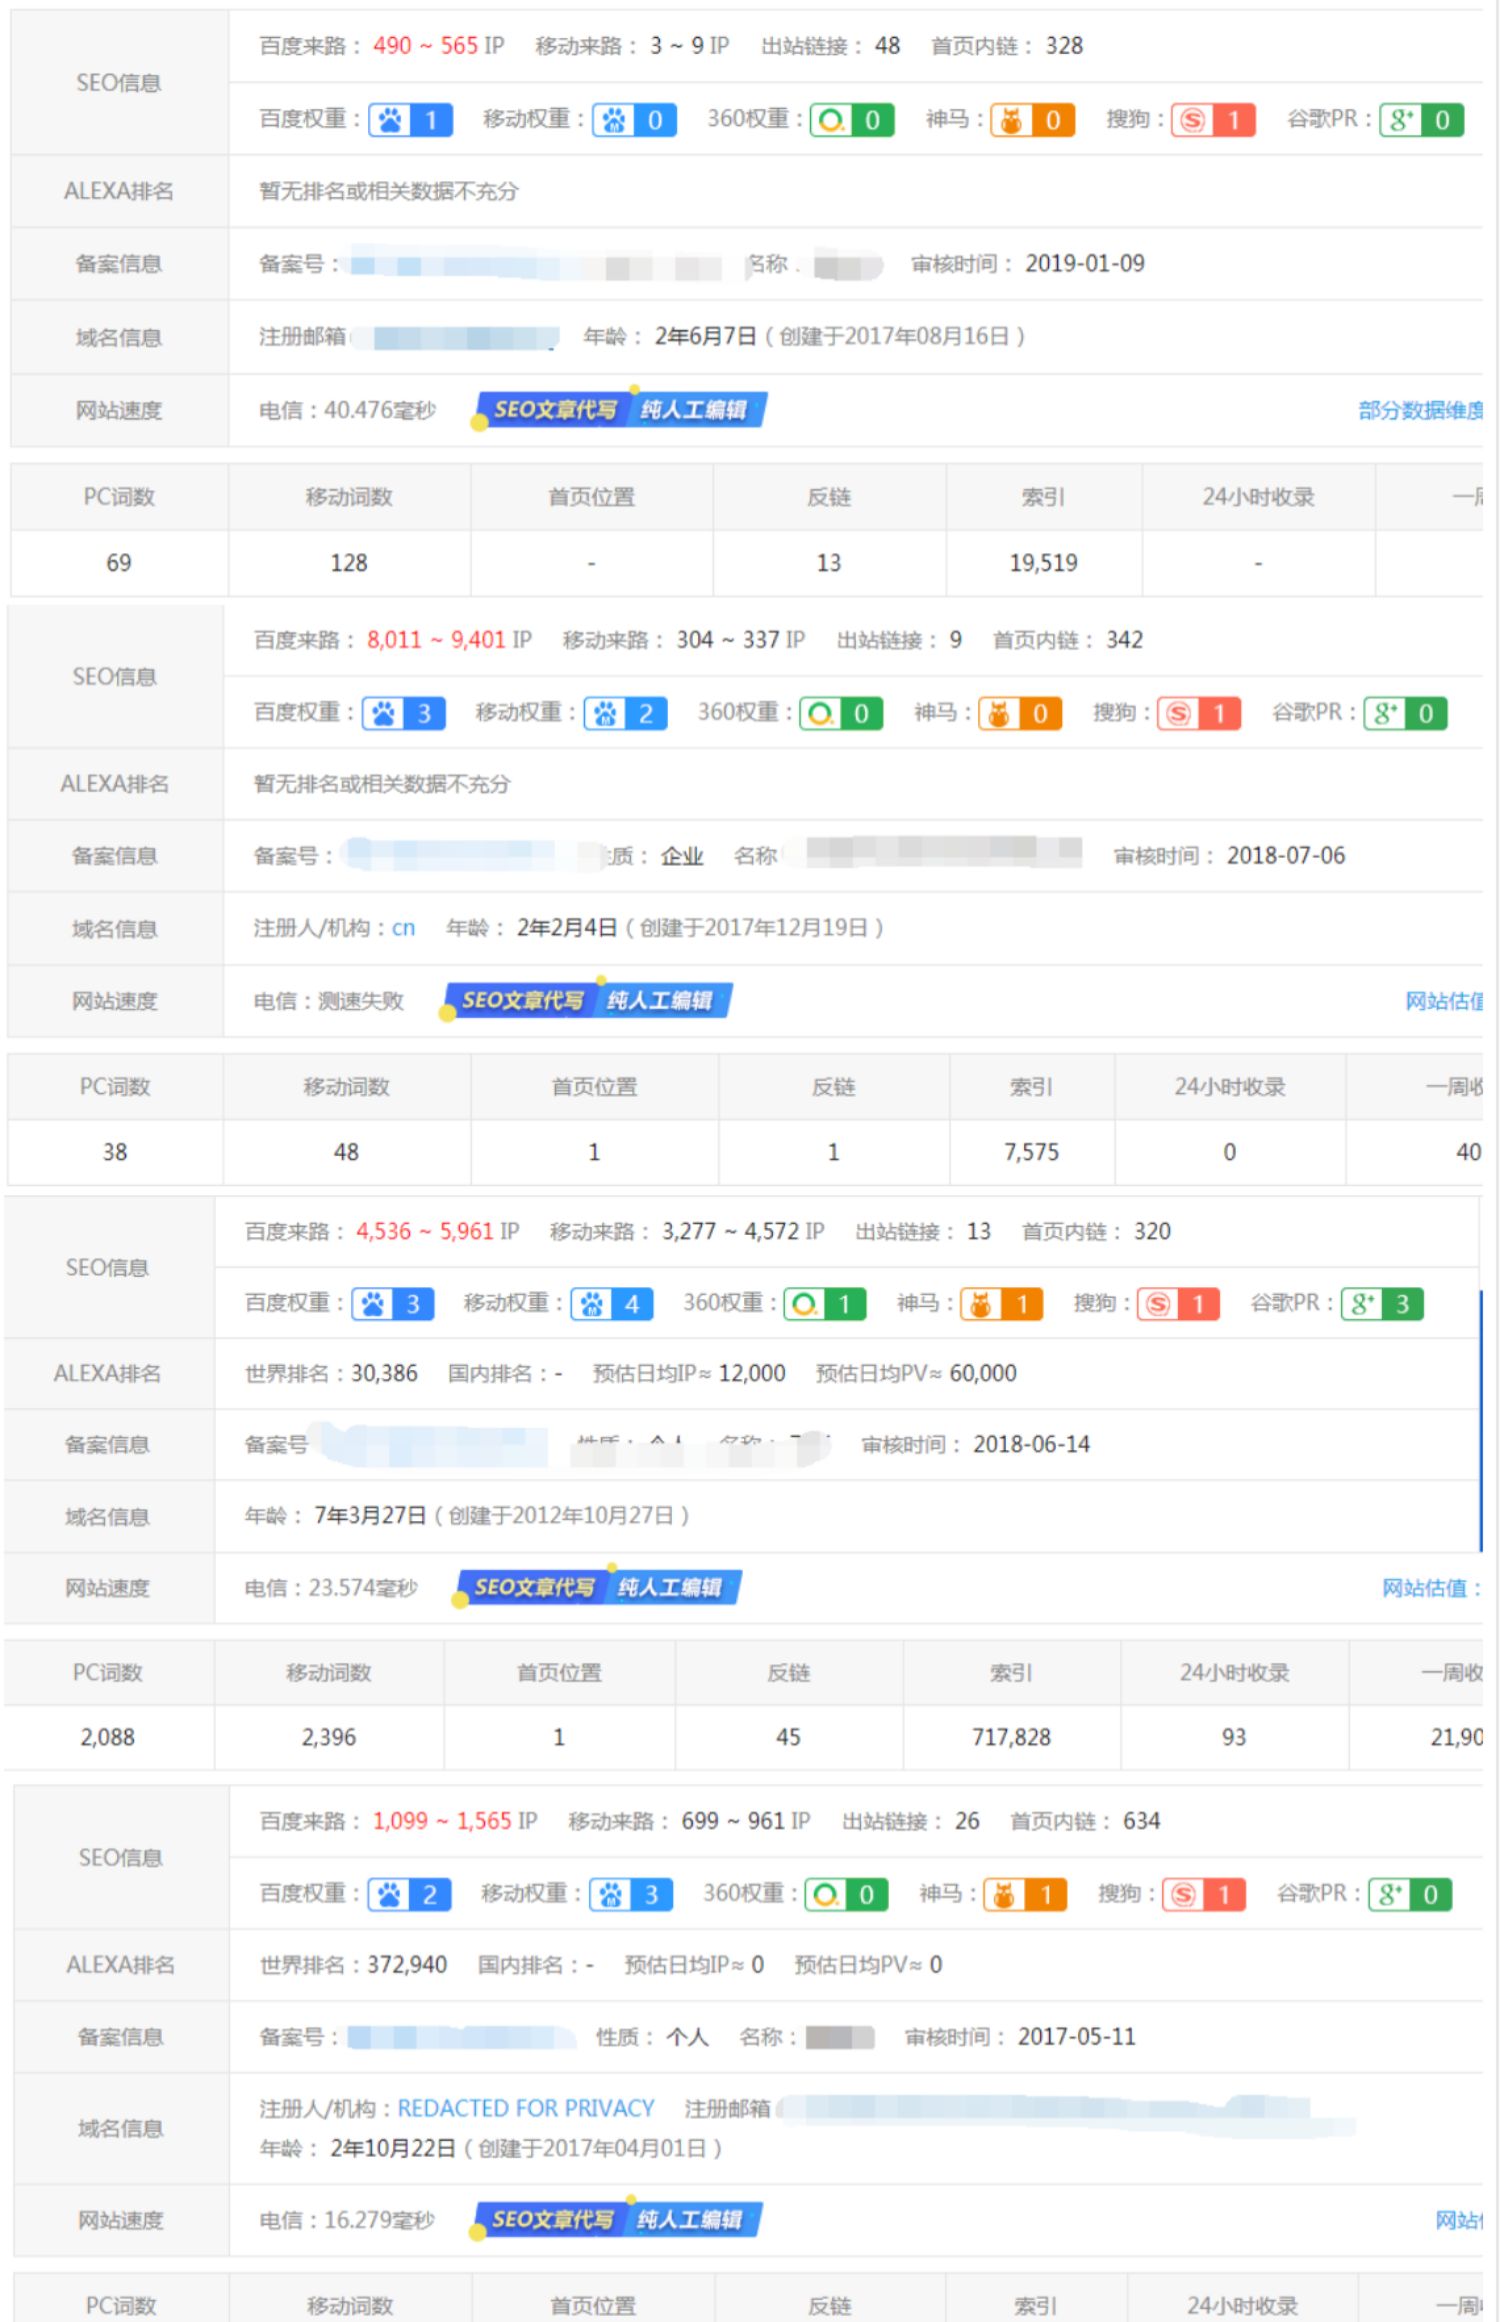The height and width of the screenshot is (2322, 1500).
Task: Click the 移动权重 4 paw badge
Action: (x=611, y=1304)
